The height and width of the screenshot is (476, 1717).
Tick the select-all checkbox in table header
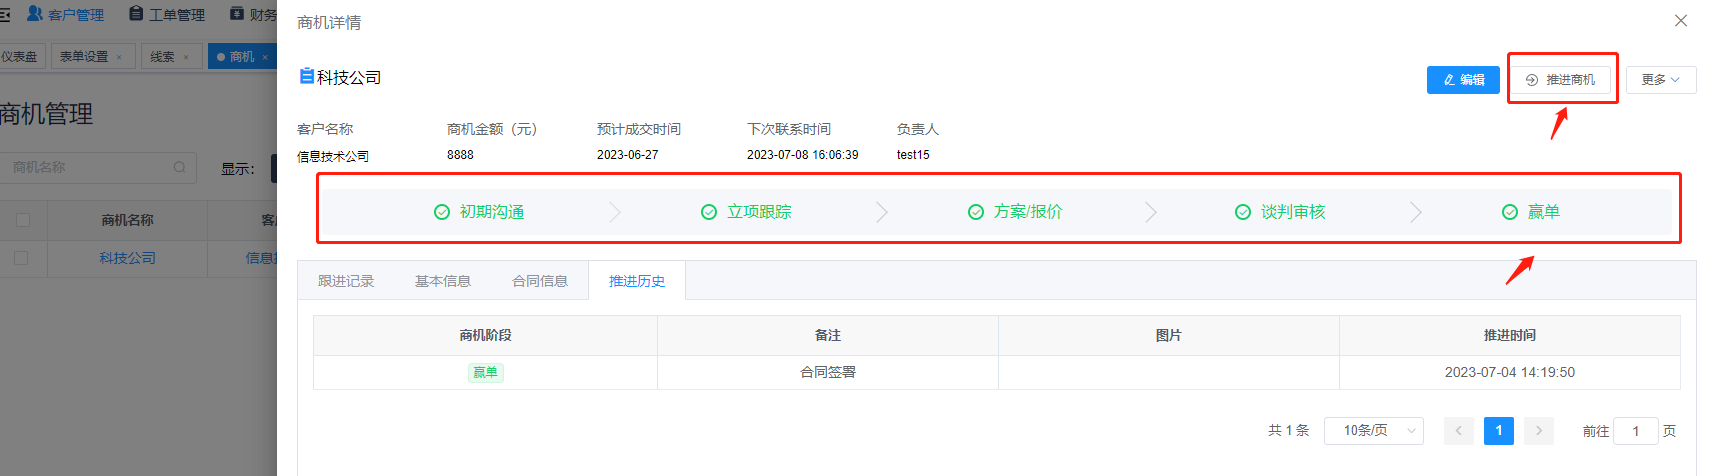[x=23, y=220]
